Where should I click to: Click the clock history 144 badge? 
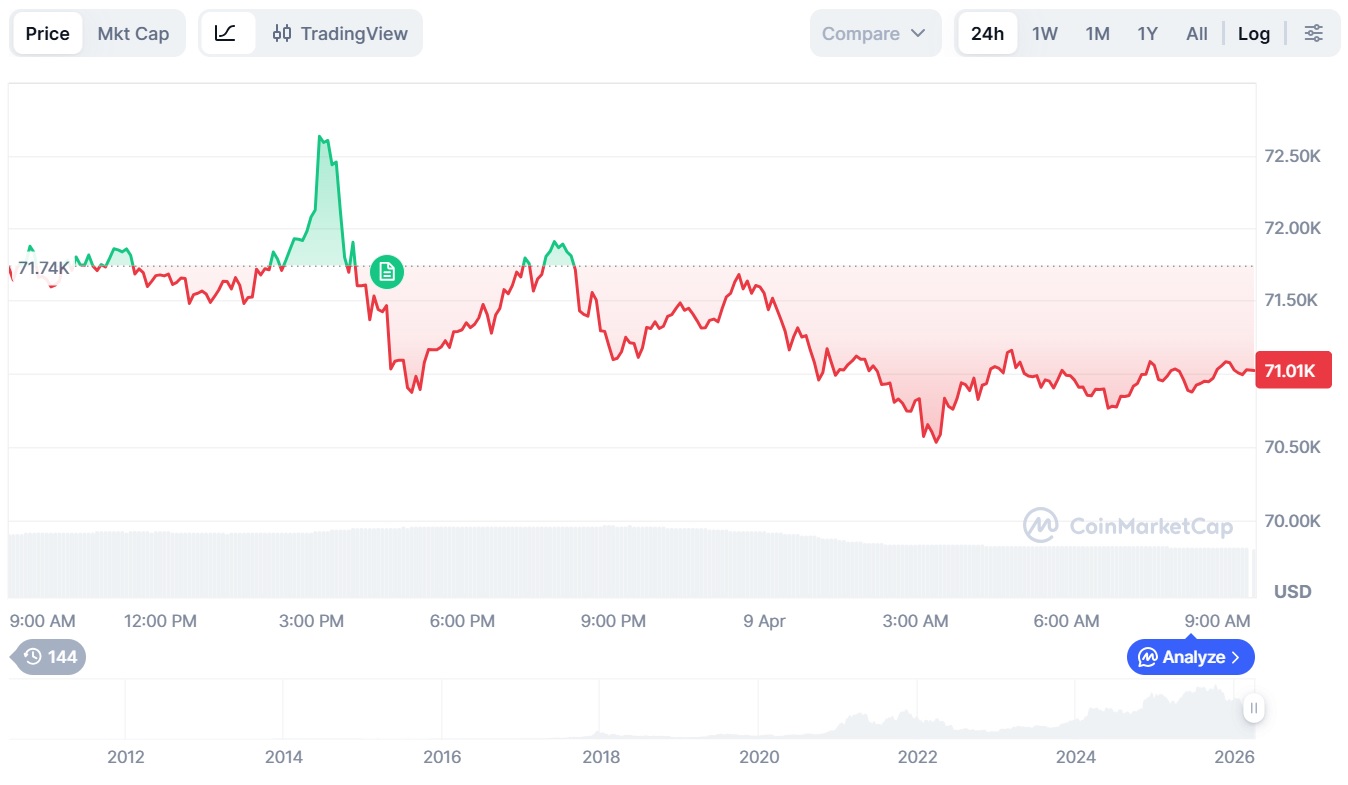tap(50, 657)
